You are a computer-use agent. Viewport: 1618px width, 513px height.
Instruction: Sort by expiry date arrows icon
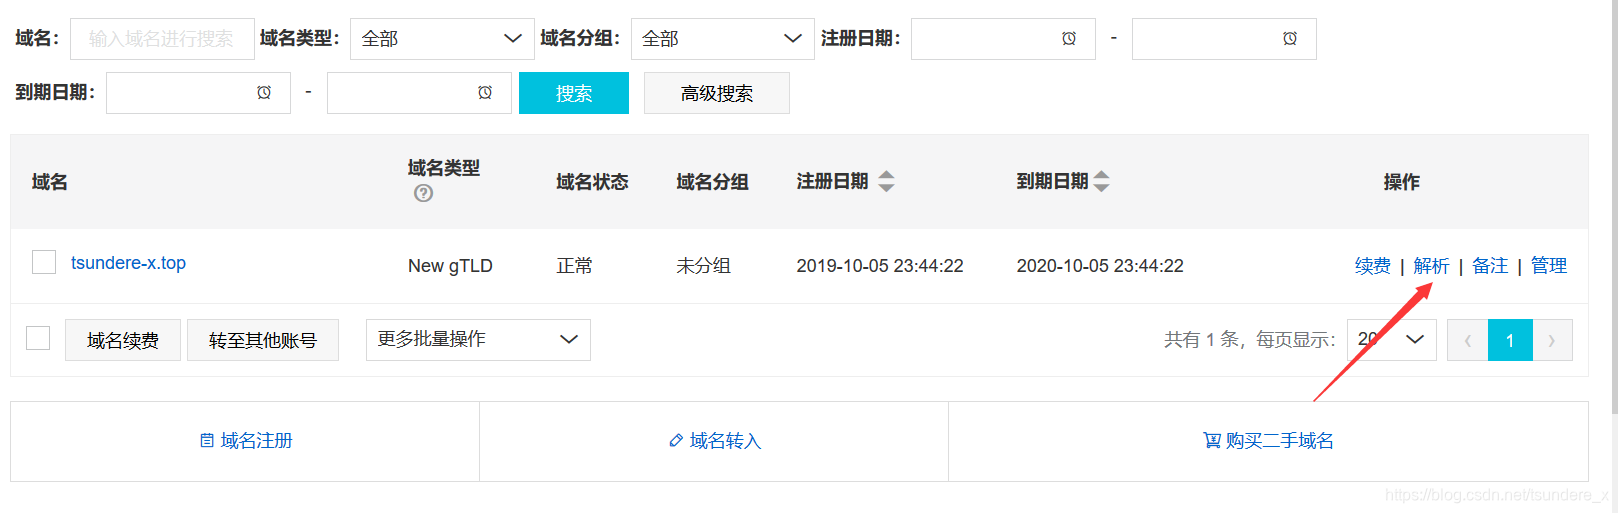tap(1101, 181)
